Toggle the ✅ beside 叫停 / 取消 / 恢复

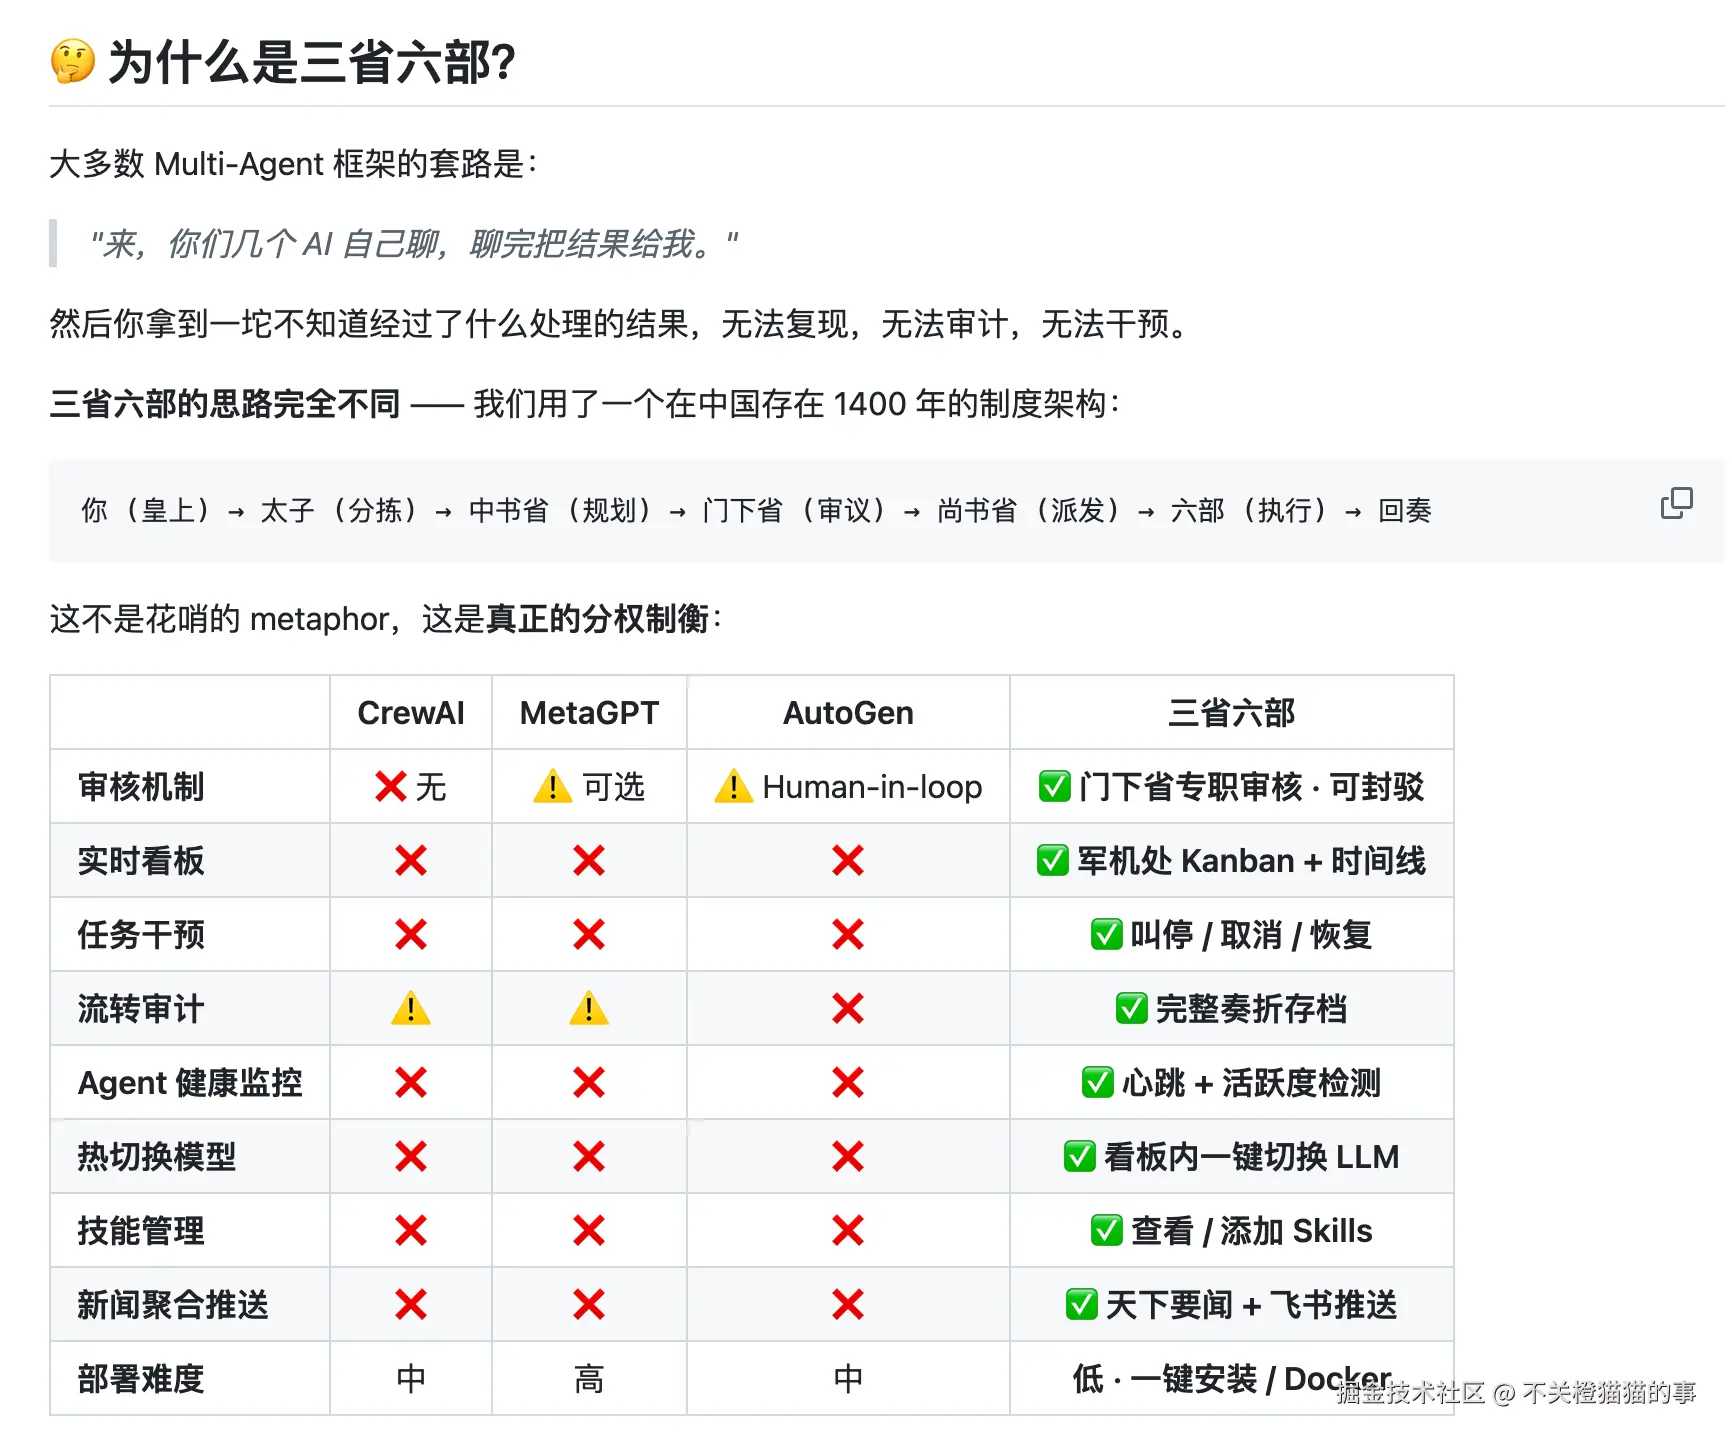click(x=1105, y=935)
